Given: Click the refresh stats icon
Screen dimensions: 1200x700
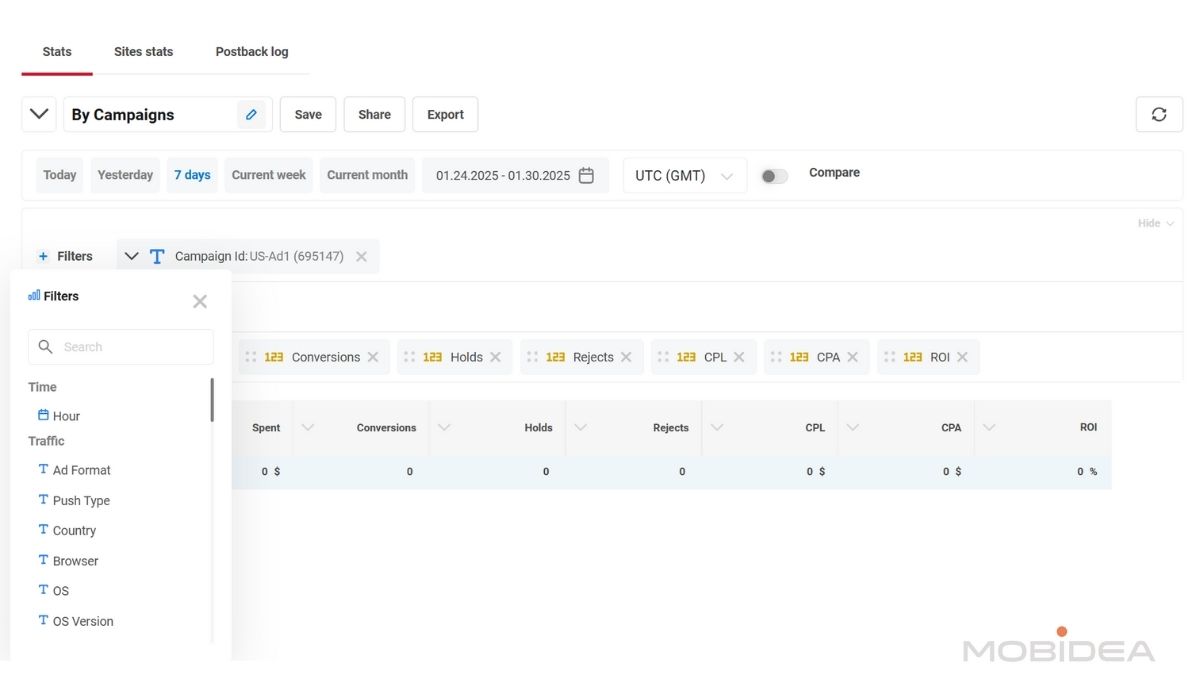Looking at the screenshot, I should (x=1159, y=115).
